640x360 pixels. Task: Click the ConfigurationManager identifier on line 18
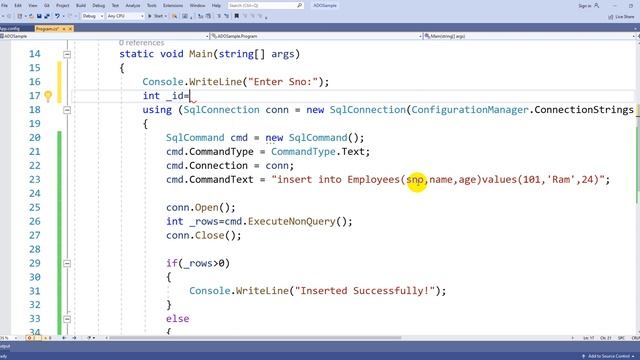pyautogui.click(x=470, y=110)
